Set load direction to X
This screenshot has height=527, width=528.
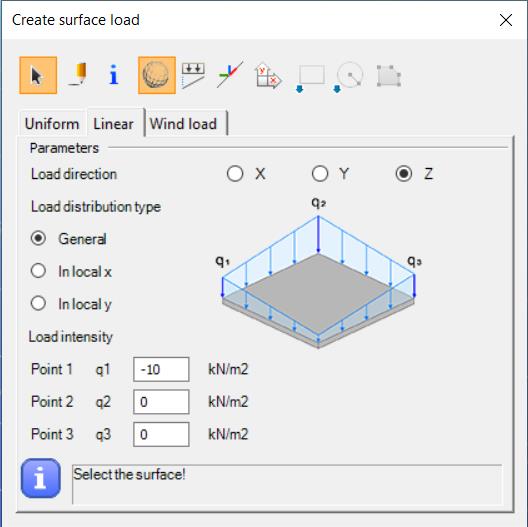pos(246,174)
